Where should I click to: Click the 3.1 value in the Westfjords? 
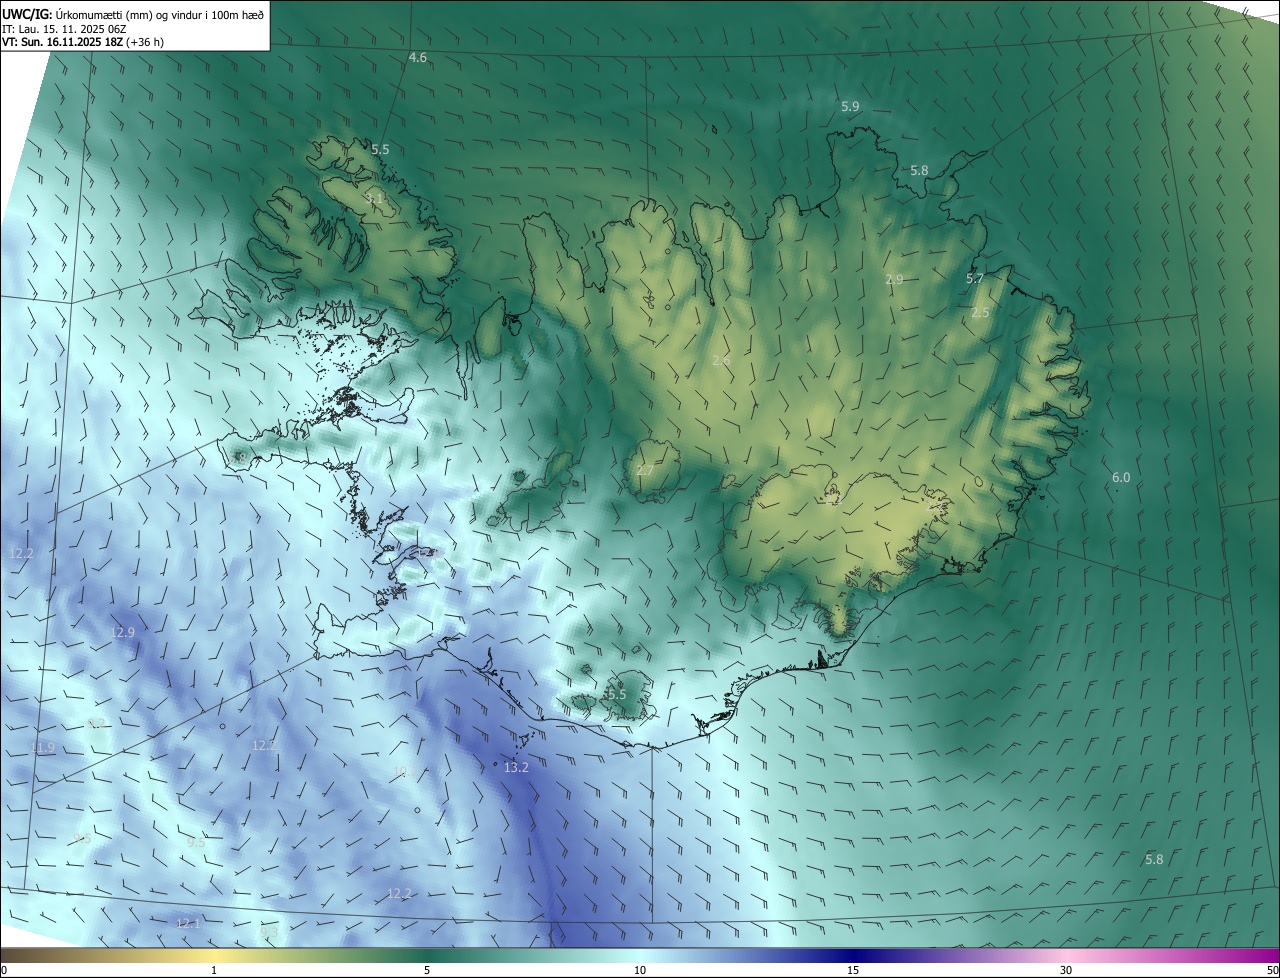[375, 199]
